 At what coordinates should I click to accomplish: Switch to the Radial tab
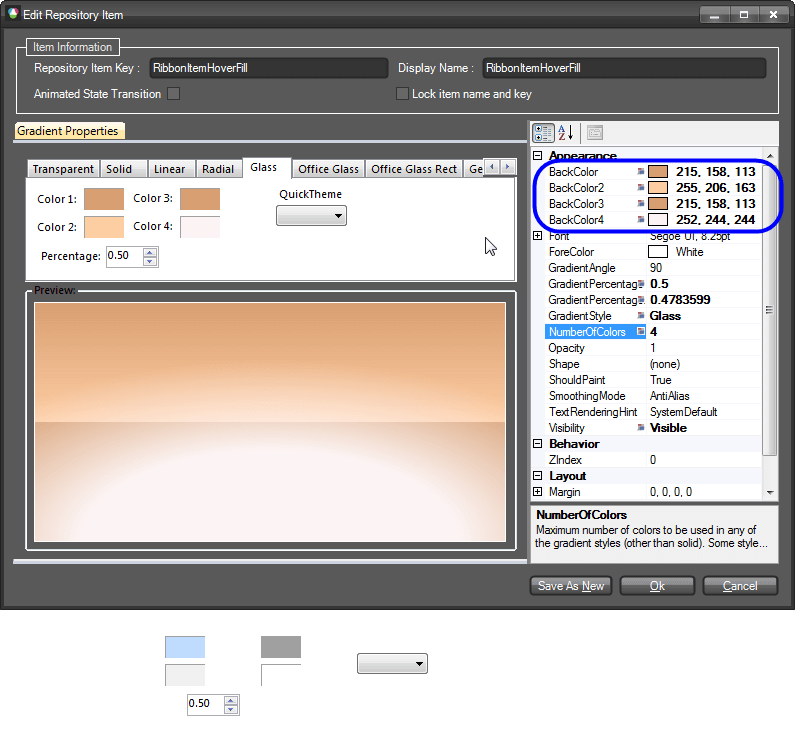click(218, 169)
